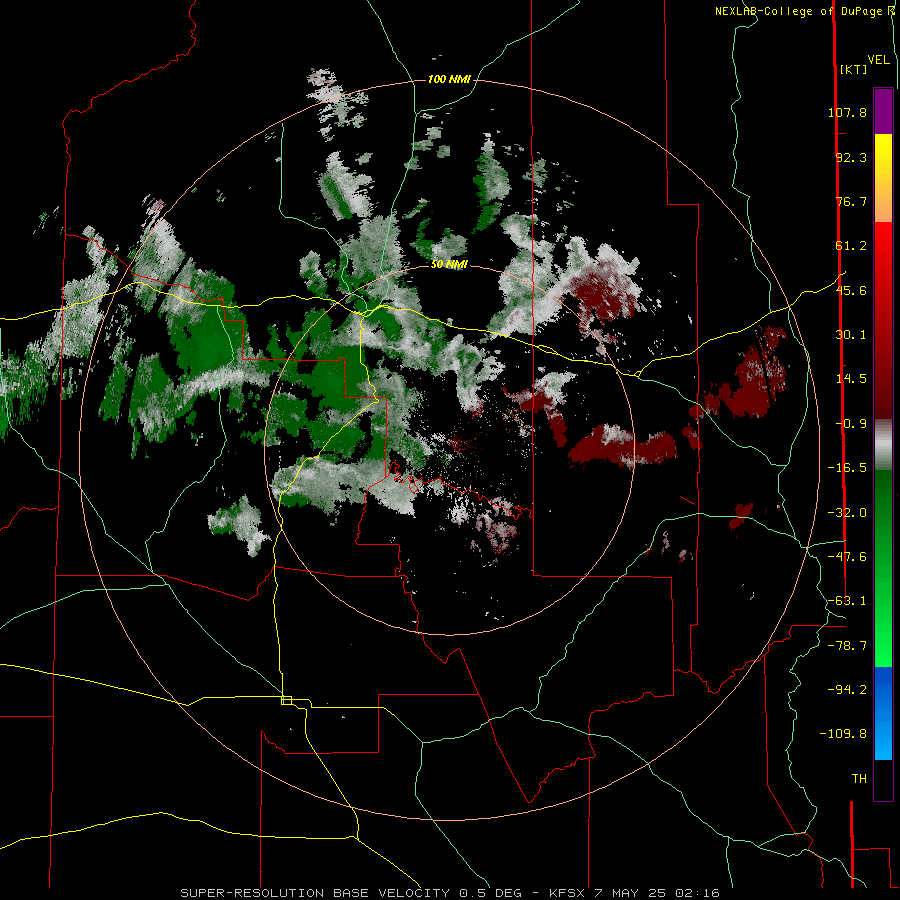900x900 pixels.
Task: Click the -63.1 legend value
Action: click(847, 601)
